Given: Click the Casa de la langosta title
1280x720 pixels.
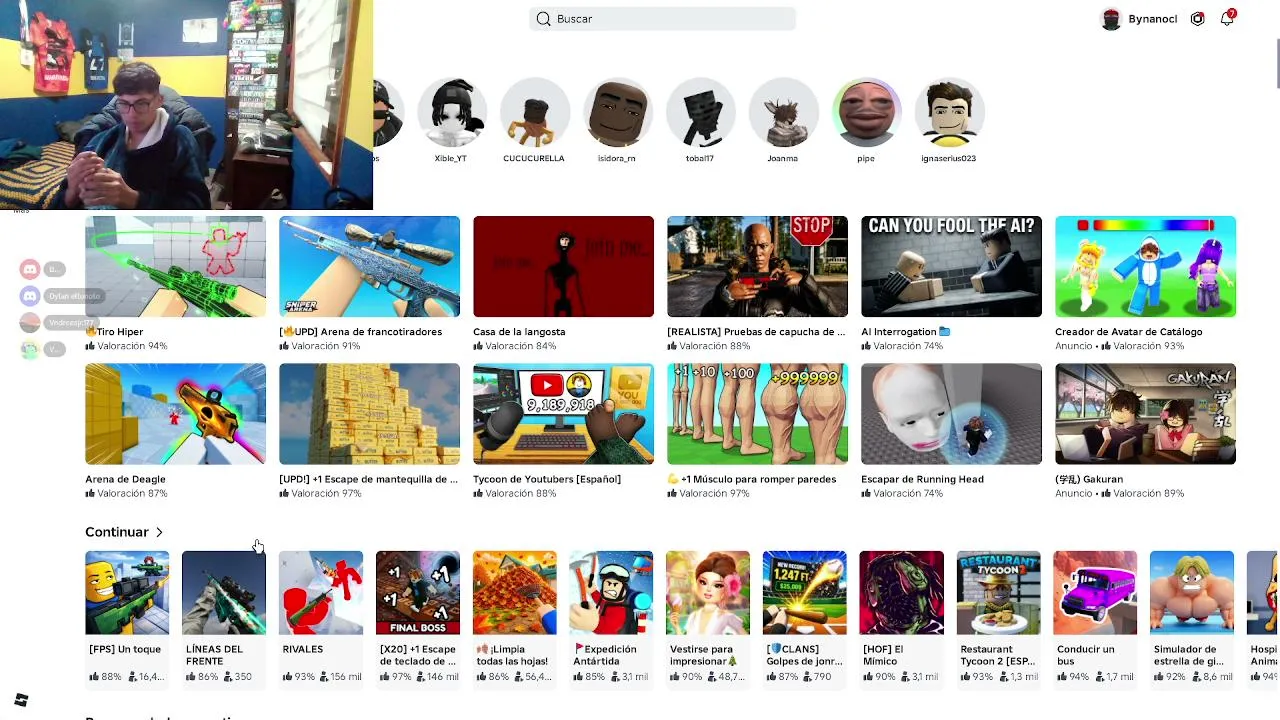Looking at the screenshot, I should (x=519, y=332).
